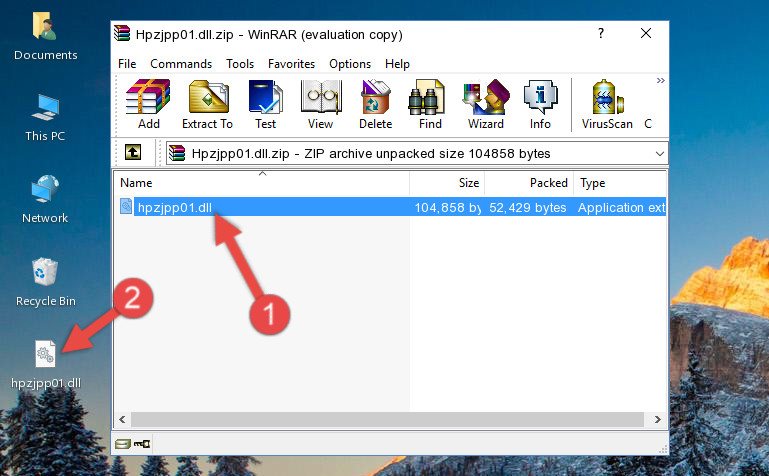
Task: Click the Extract To toolbar icon
Action: (x=207, y=104)
